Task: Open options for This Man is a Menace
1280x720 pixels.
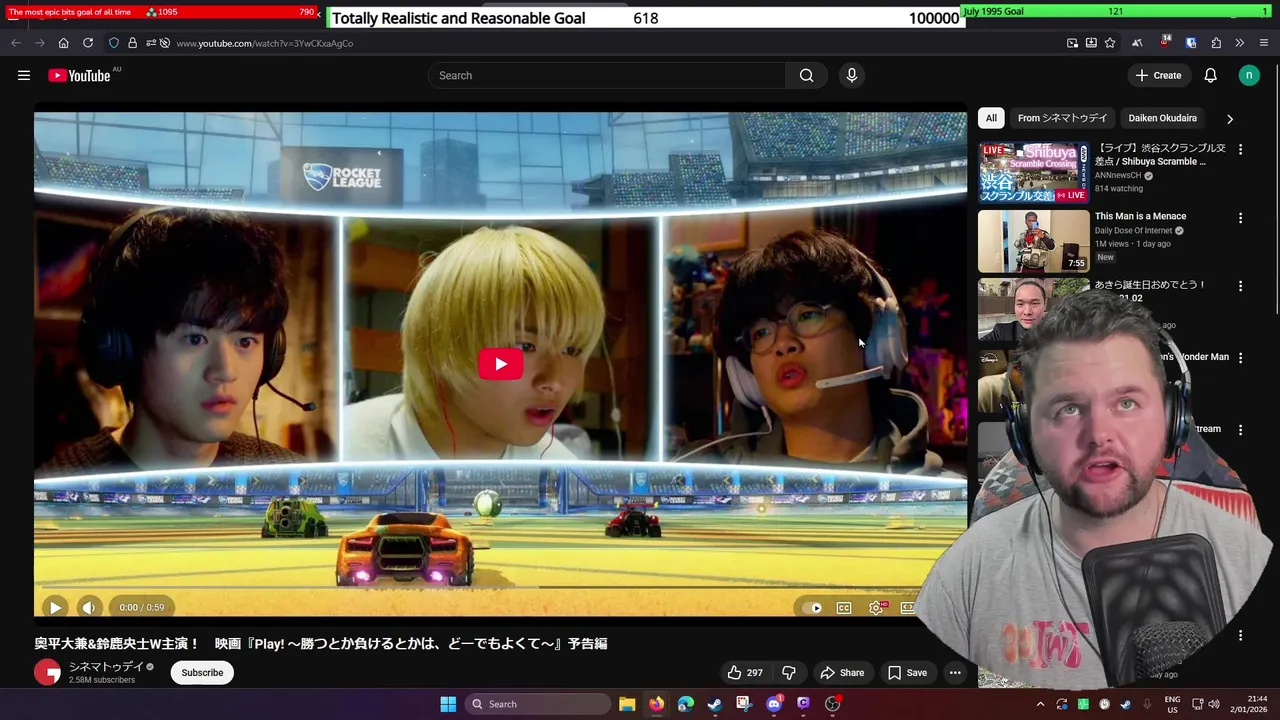Action: (x=1240, y=218)
